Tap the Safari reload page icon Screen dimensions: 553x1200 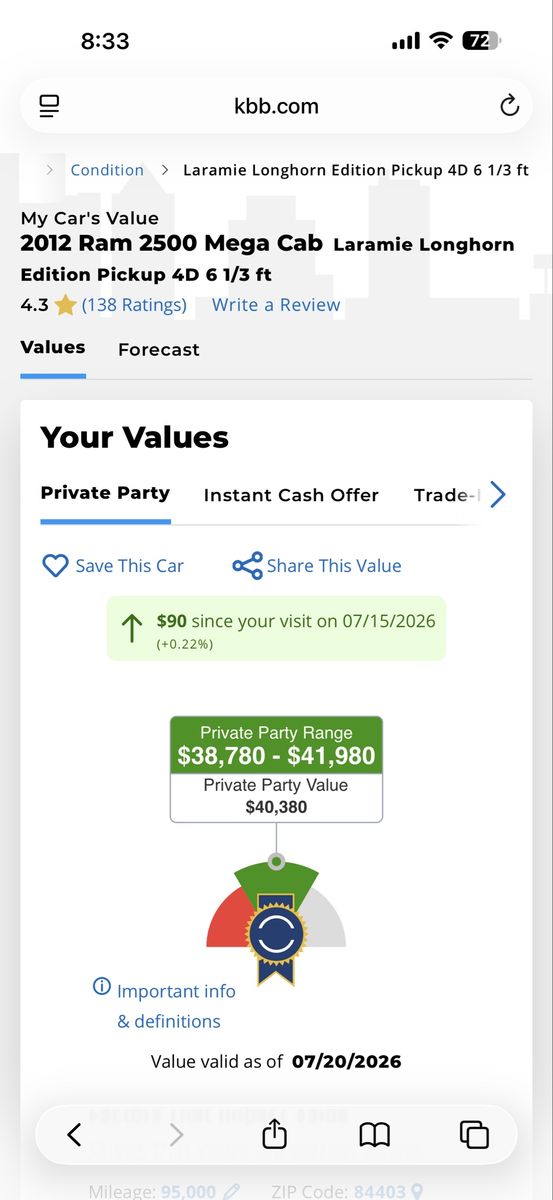pyautogui.click(x=509, y=106)
